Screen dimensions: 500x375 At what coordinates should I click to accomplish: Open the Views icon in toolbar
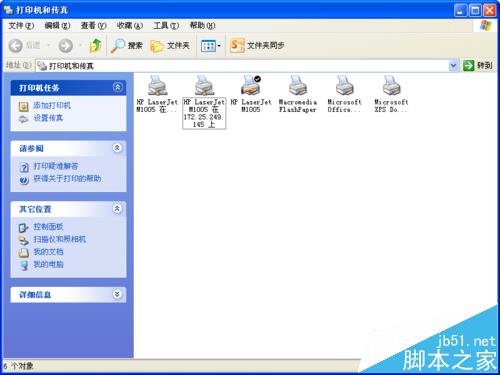click(x=208, y=46)
